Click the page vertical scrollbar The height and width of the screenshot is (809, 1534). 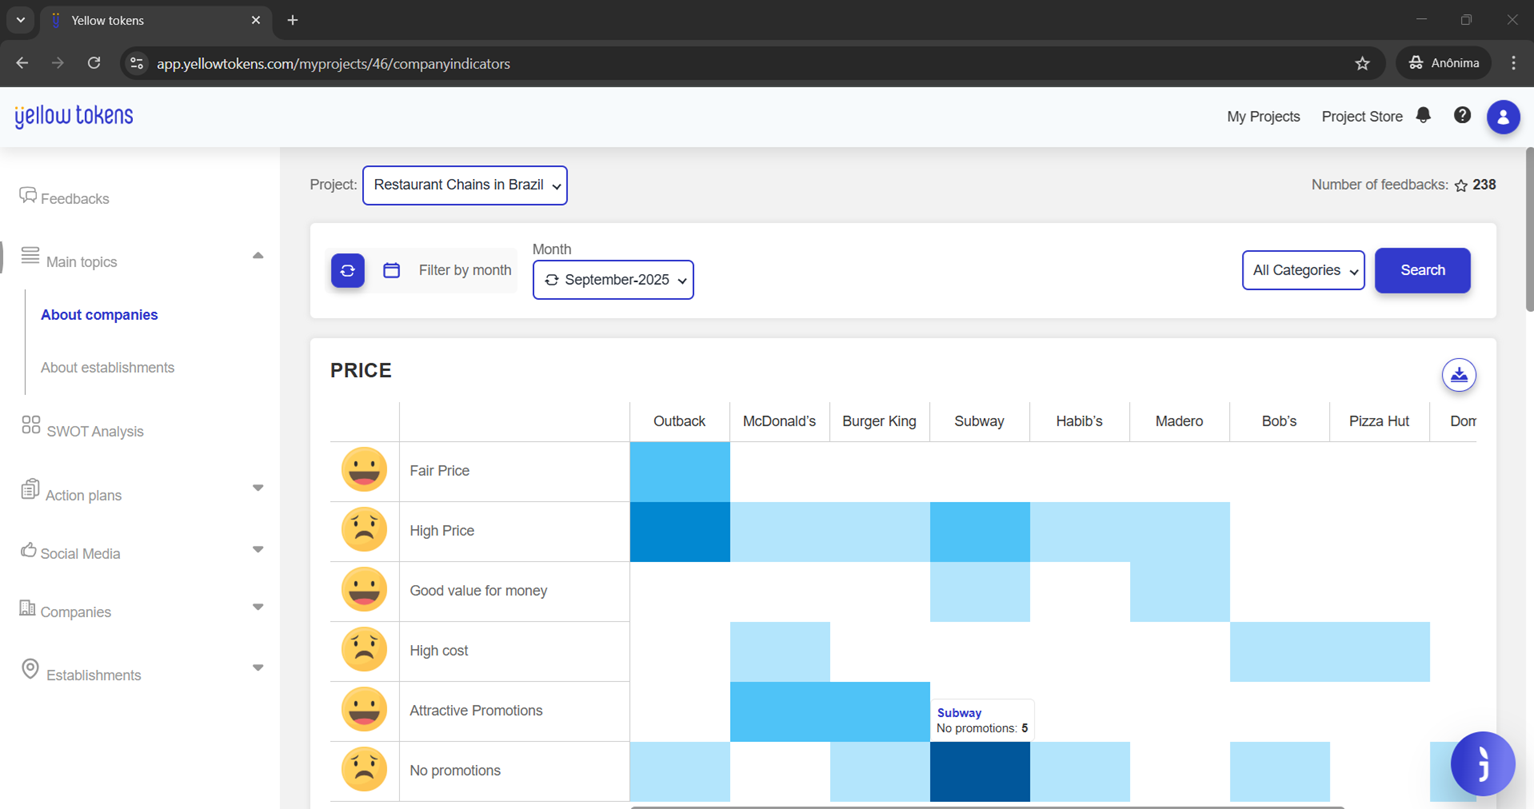point(1528,230)
